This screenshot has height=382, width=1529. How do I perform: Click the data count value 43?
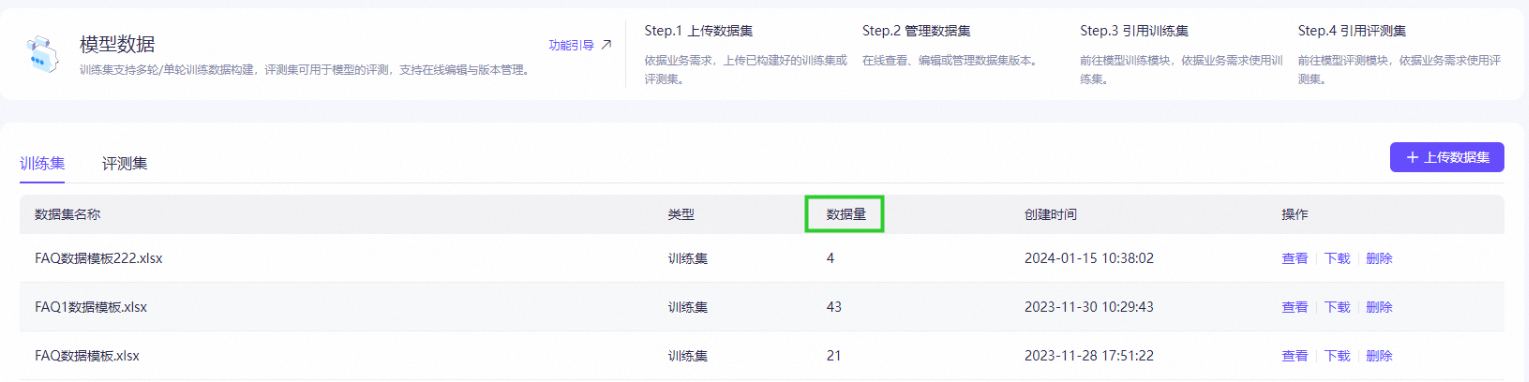834,307
